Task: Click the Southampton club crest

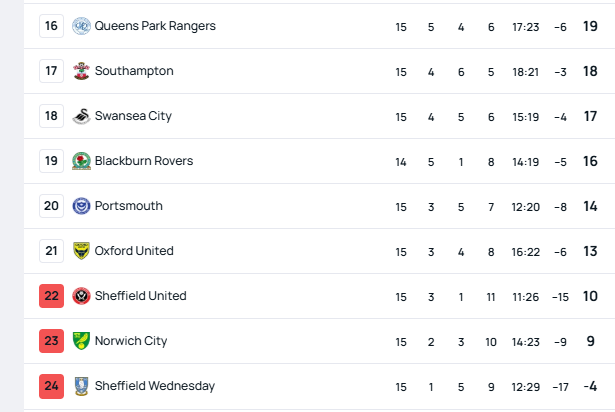Action: point(81,71)
